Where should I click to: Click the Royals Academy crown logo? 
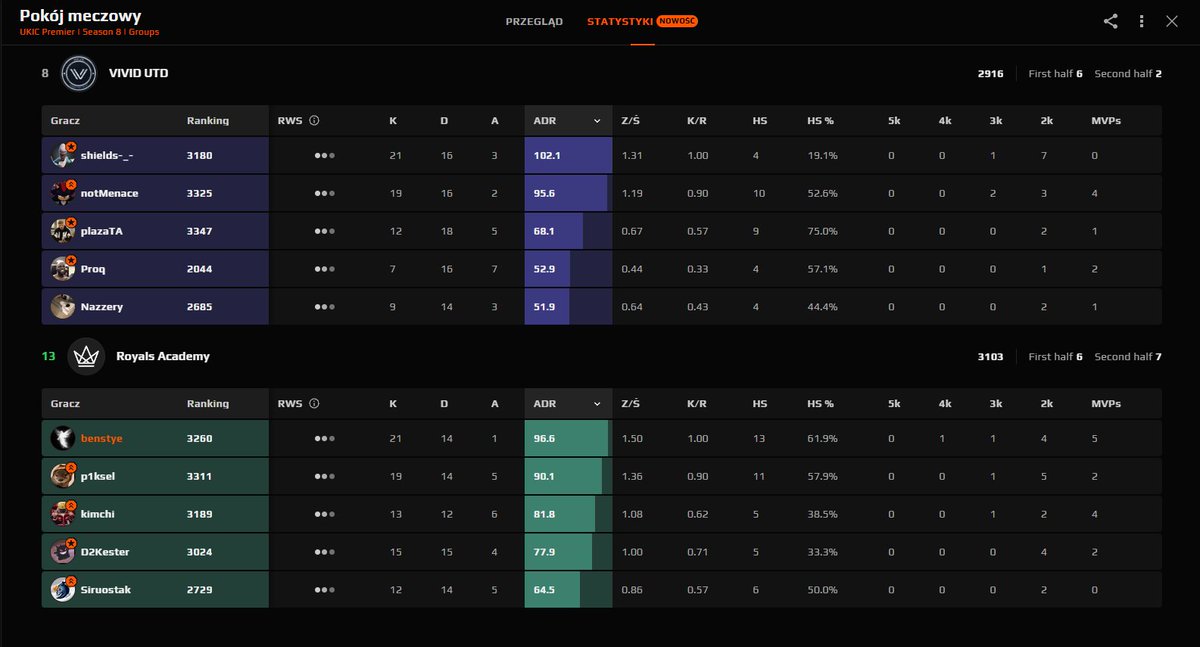point(86,356)
